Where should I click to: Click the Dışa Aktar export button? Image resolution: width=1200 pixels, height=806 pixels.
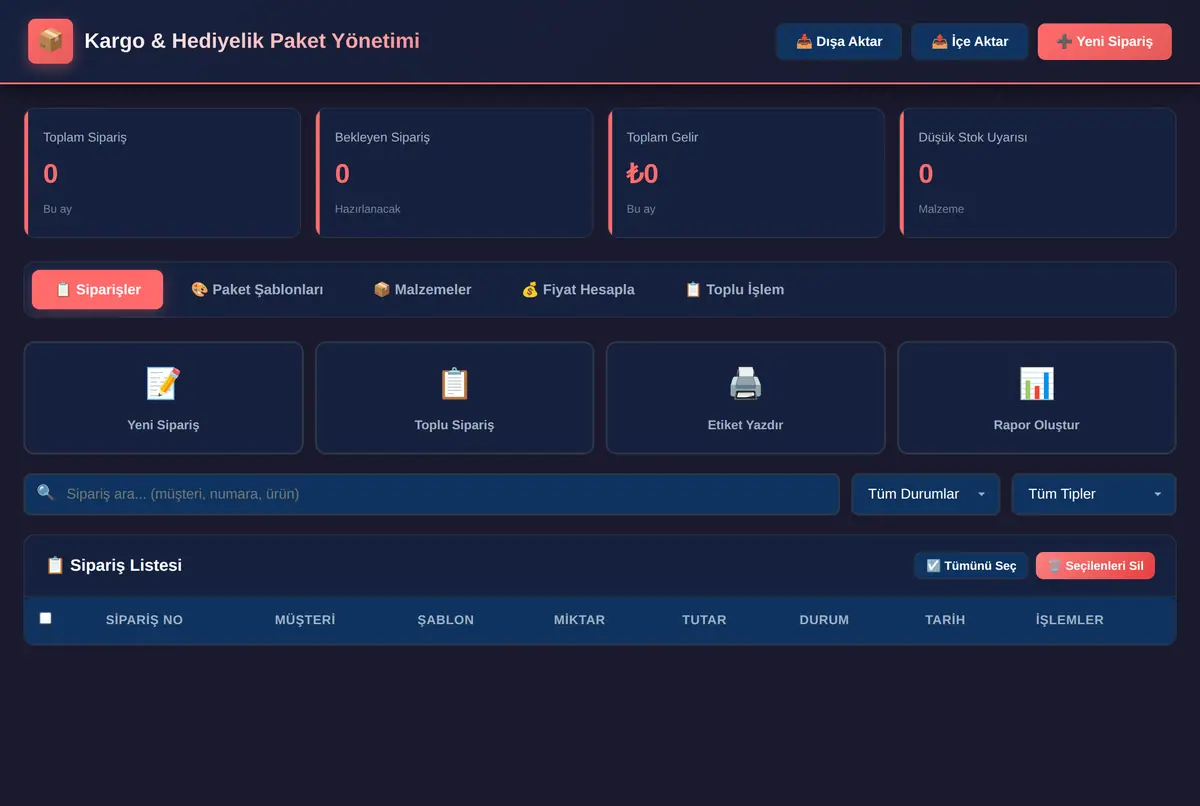coord(839,42)
